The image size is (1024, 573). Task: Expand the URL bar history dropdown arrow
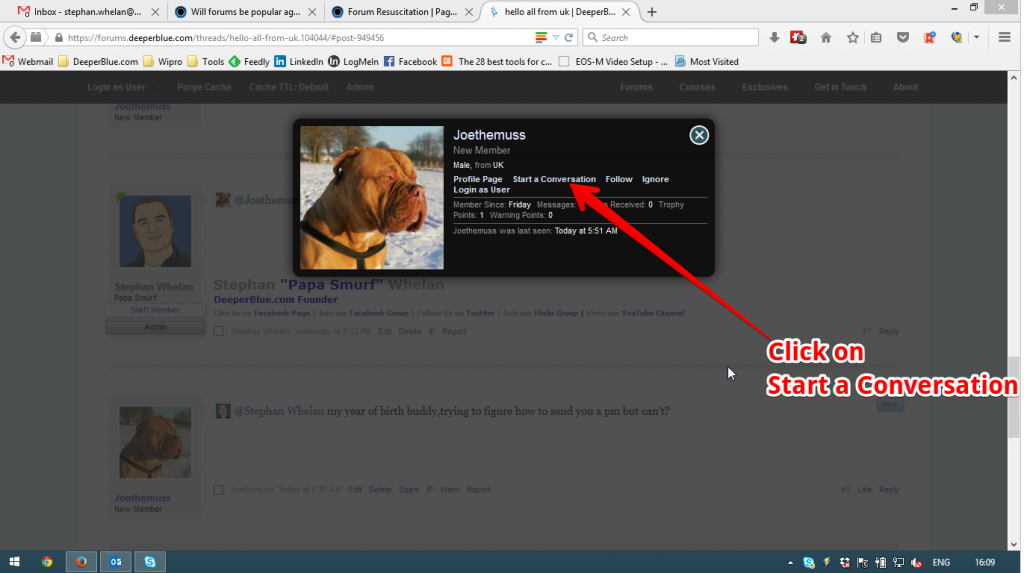pyautogui.click(x=556, y=38)
